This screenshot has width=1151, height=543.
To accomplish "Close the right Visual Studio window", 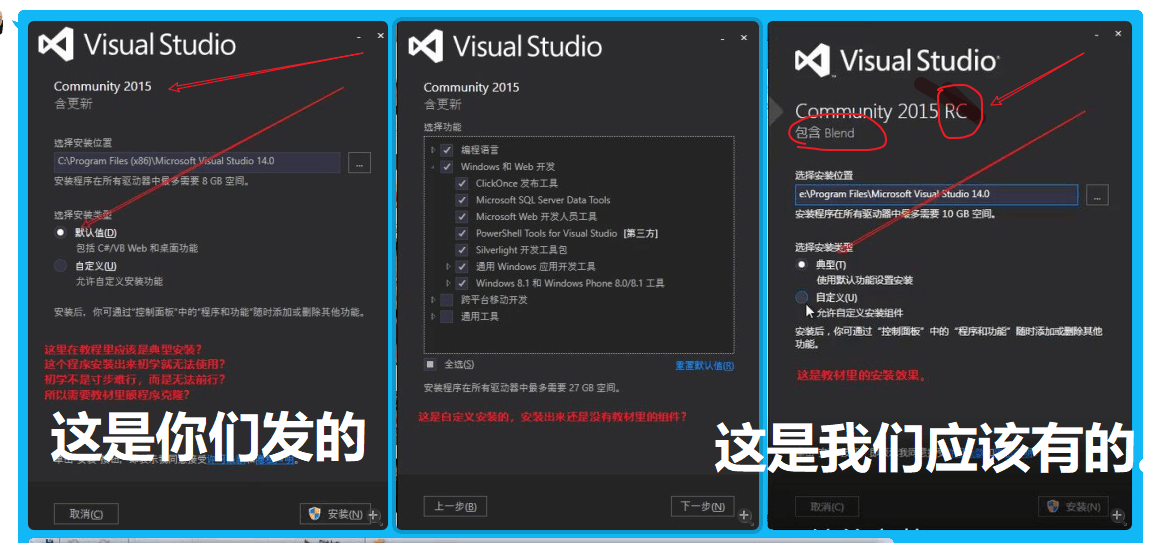I will coord(1118,34).
